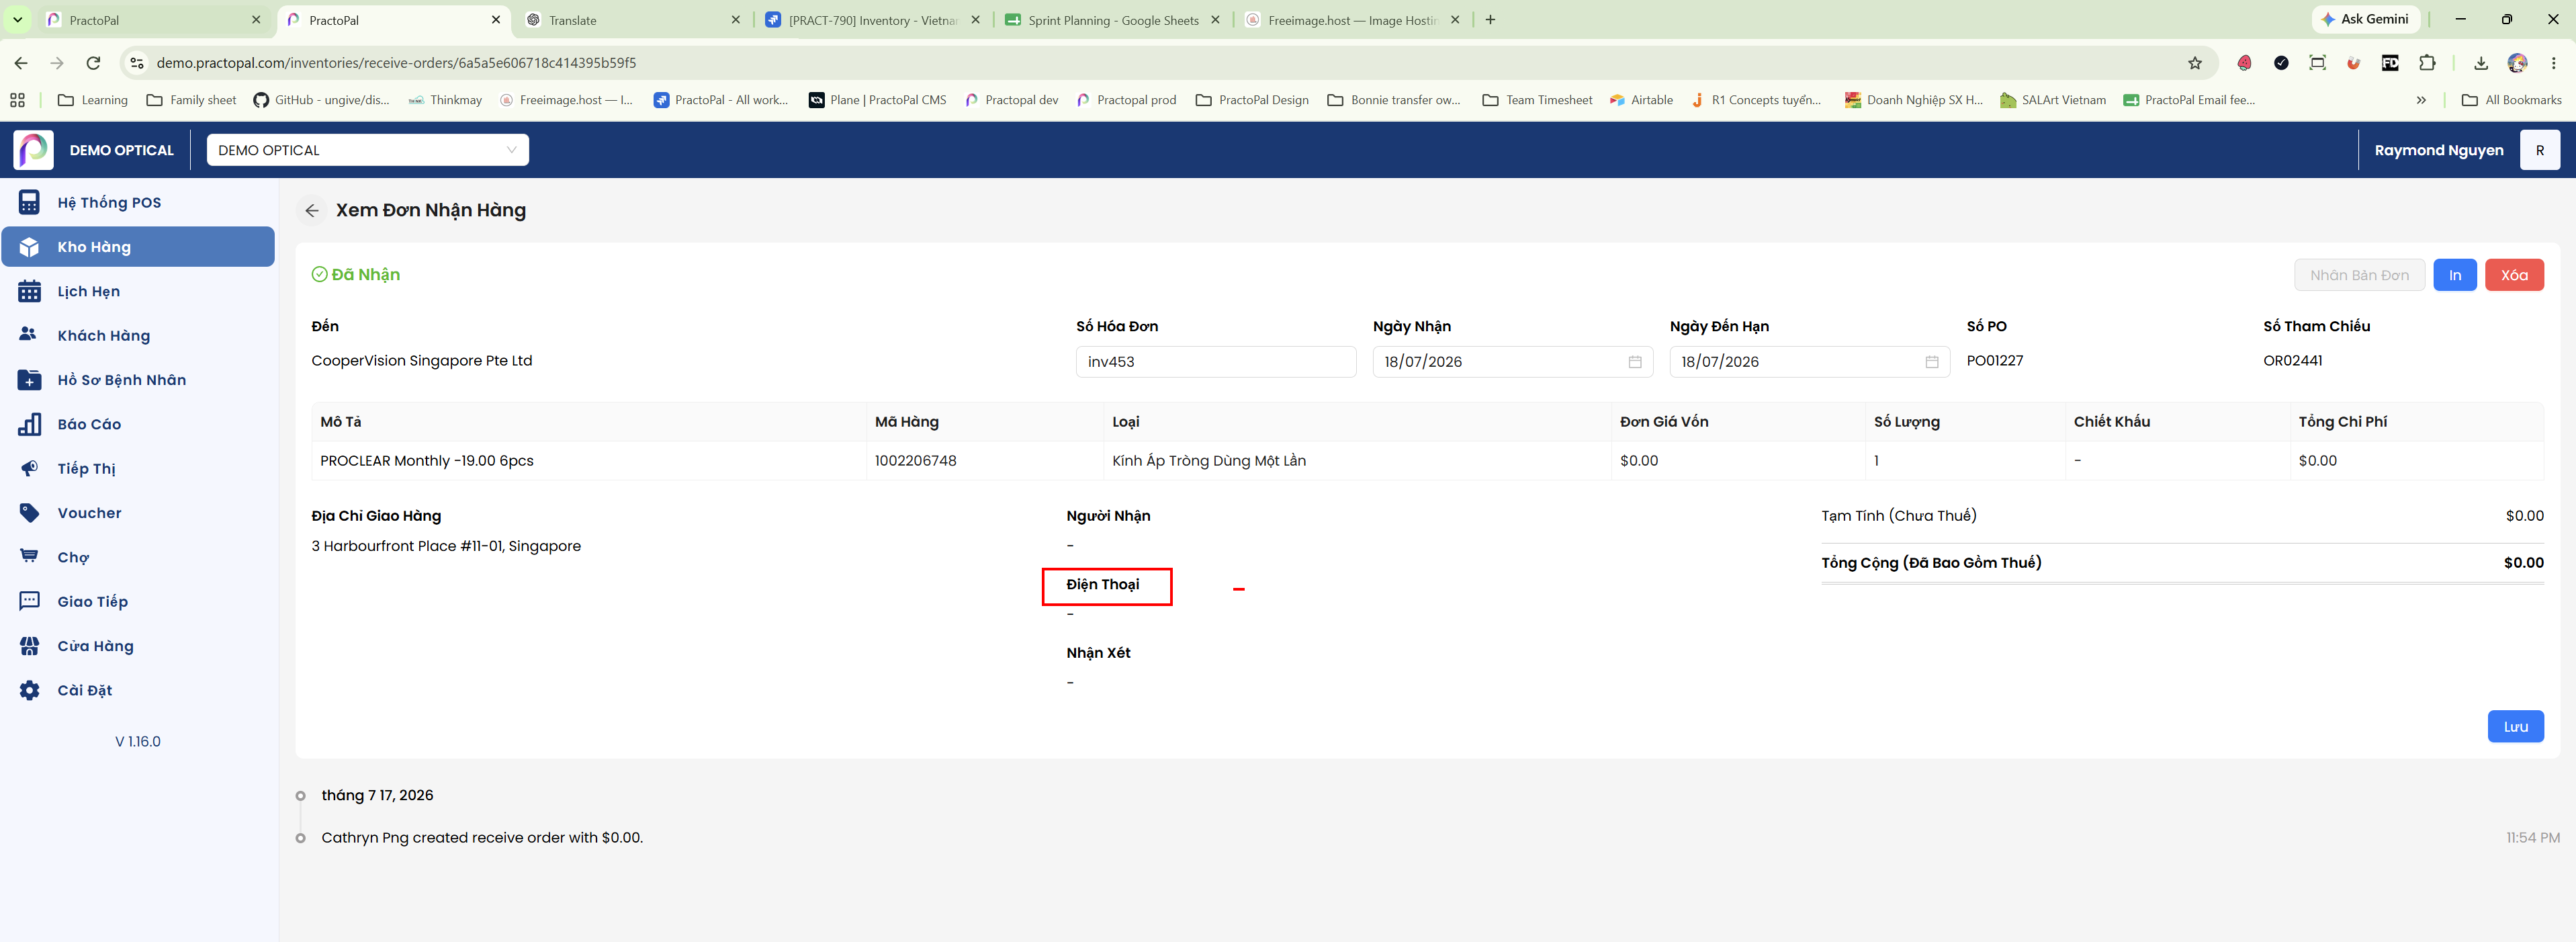Open the Tiếp Thị megaphone icon
Viewport: 2576px width, 942px height.
pyautogui.click(x=29, y=468)
